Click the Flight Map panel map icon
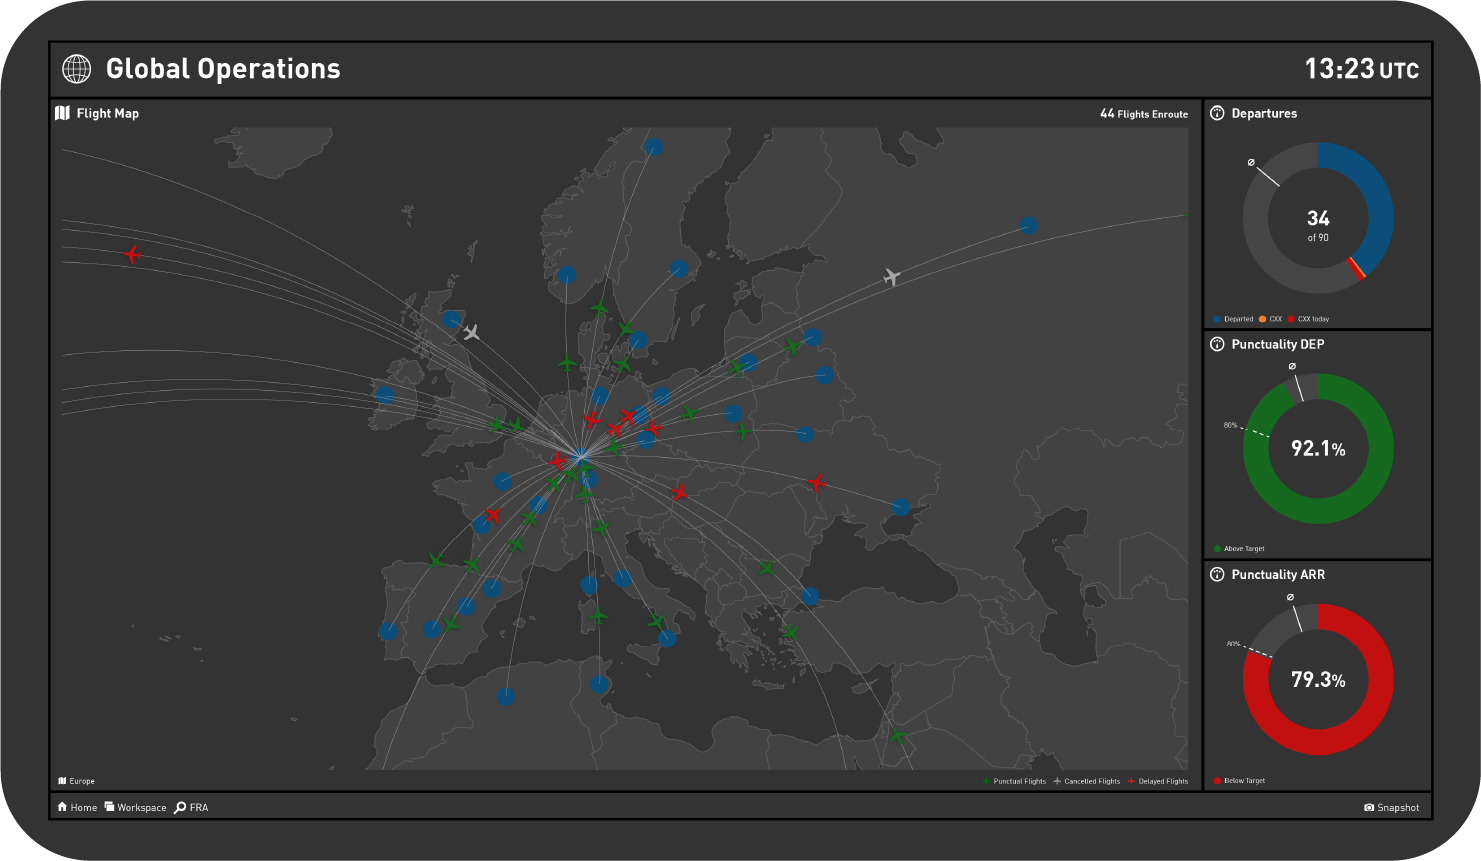Image resolution: width=1481 pixels, height=861 pixels. click(63, 113)
